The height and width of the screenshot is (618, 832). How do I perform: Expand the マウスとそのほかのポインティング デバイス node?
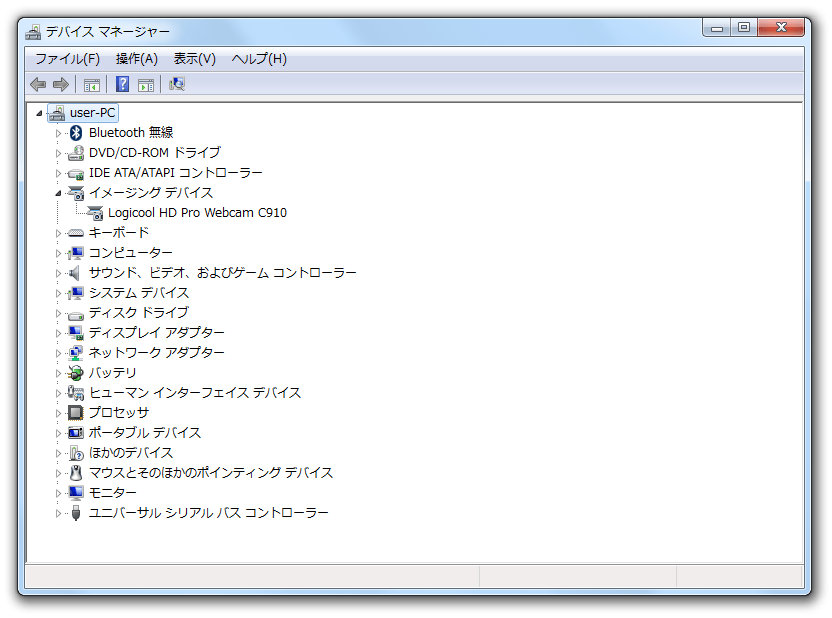58,473
